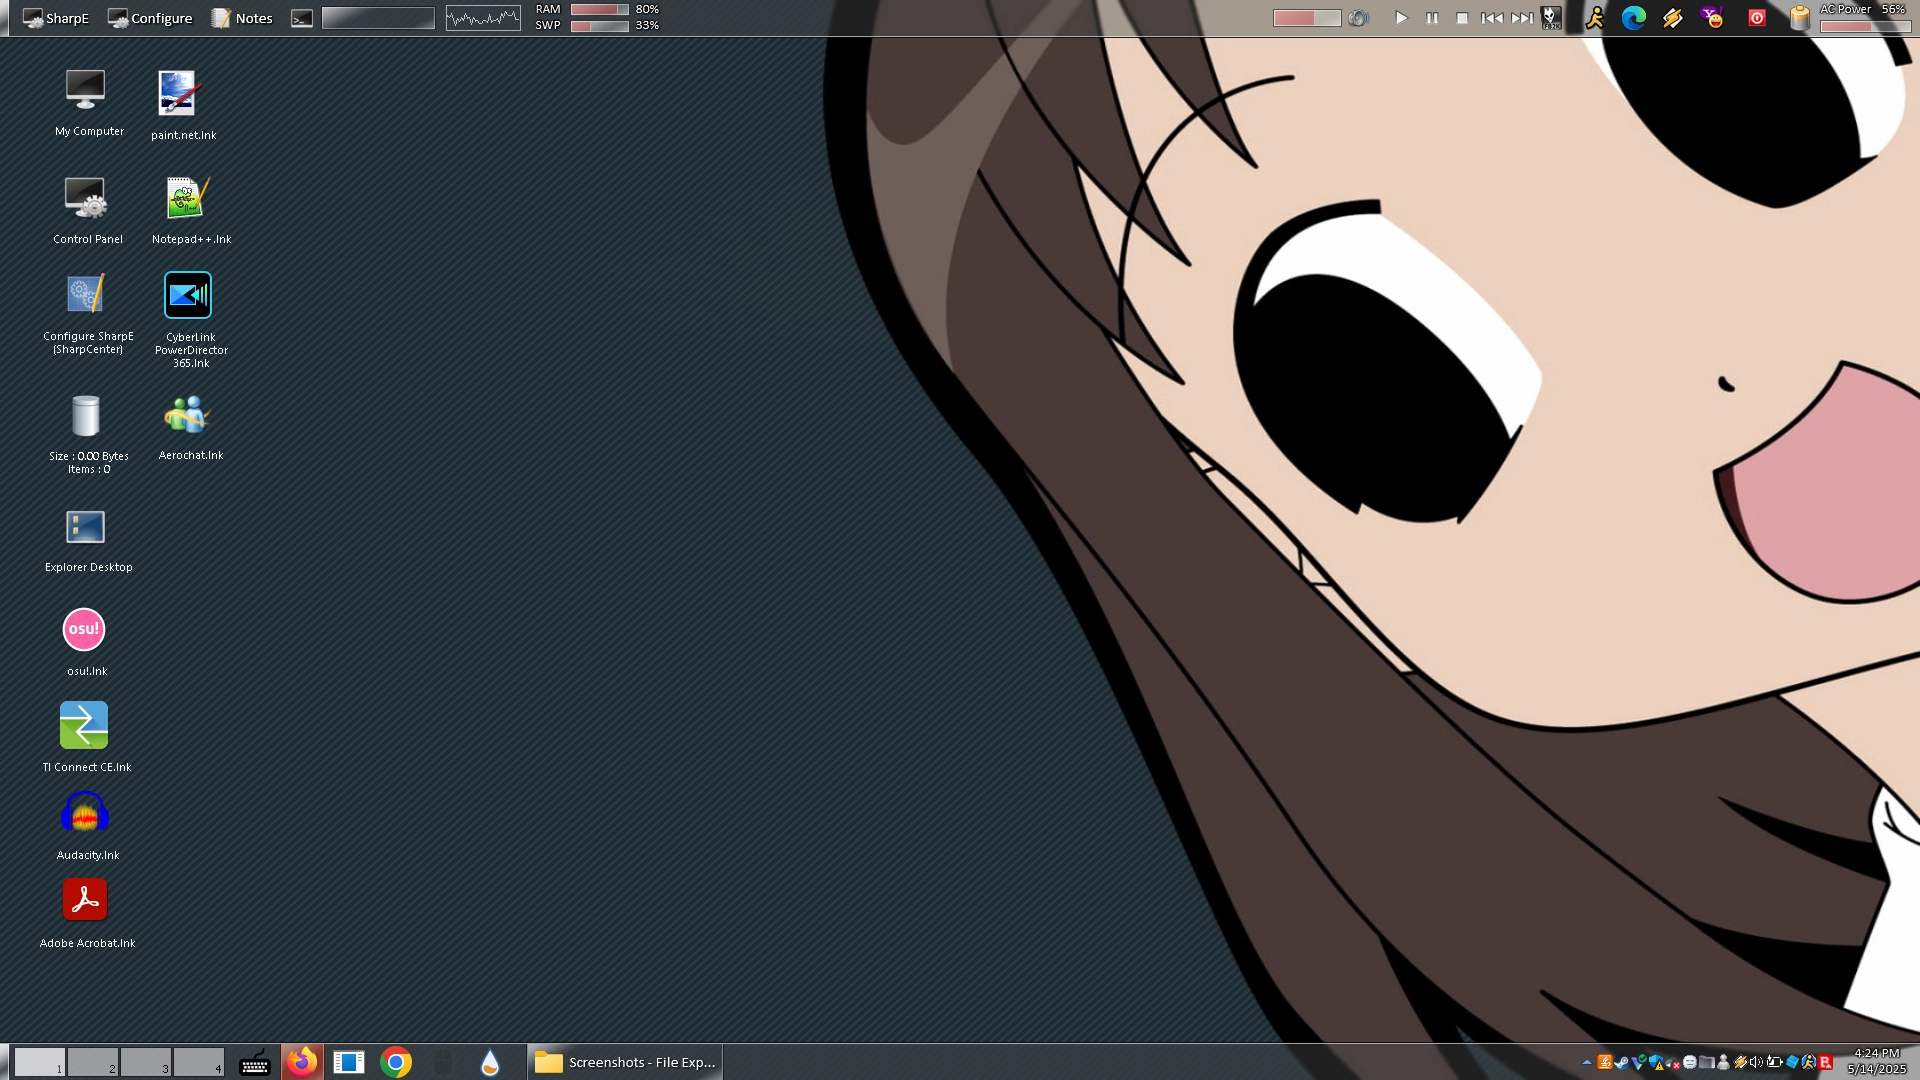1920x1080 pixels.
Task: Adjust the volume slider in top bar
Action: [1307, 18]
